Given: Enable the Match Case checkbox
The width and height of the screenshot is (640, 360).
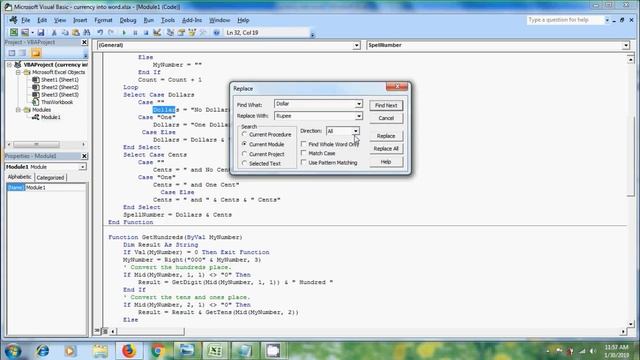Looking at the screenshot, I should pyautogui.click(x=304, y=153).
